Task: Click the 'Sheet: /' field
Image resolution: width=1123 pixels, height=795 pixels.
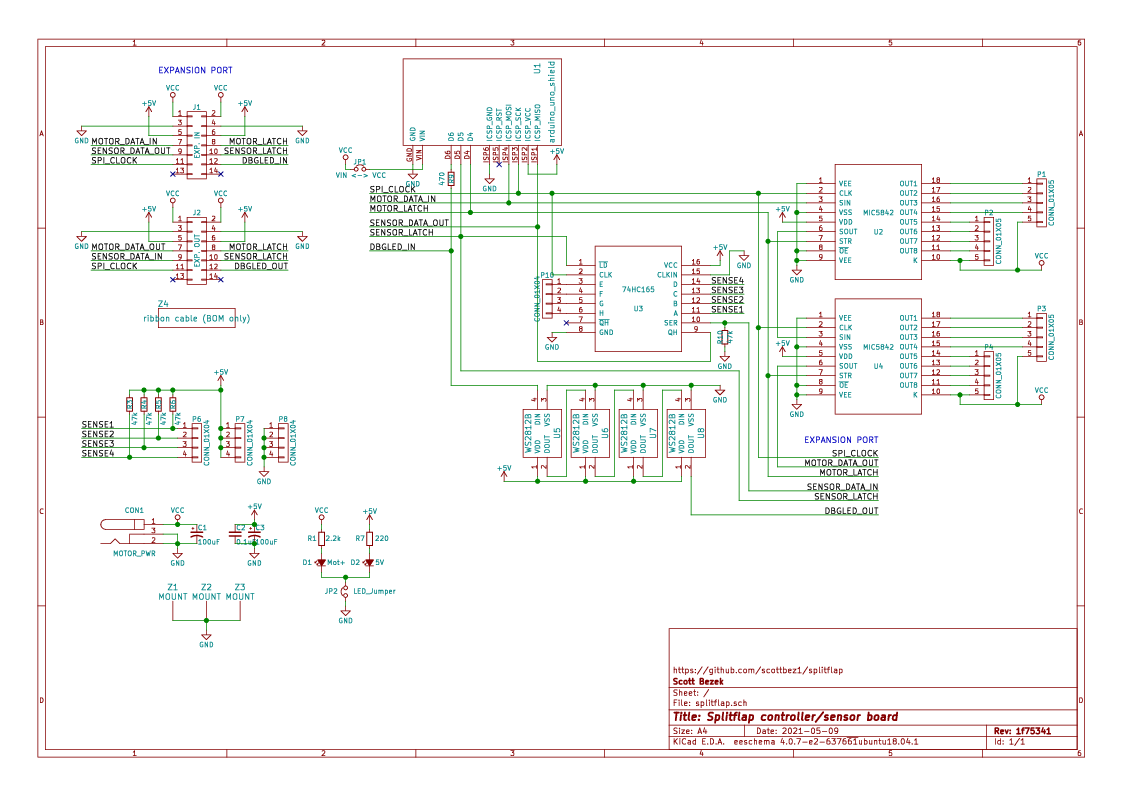Action: 690,693
